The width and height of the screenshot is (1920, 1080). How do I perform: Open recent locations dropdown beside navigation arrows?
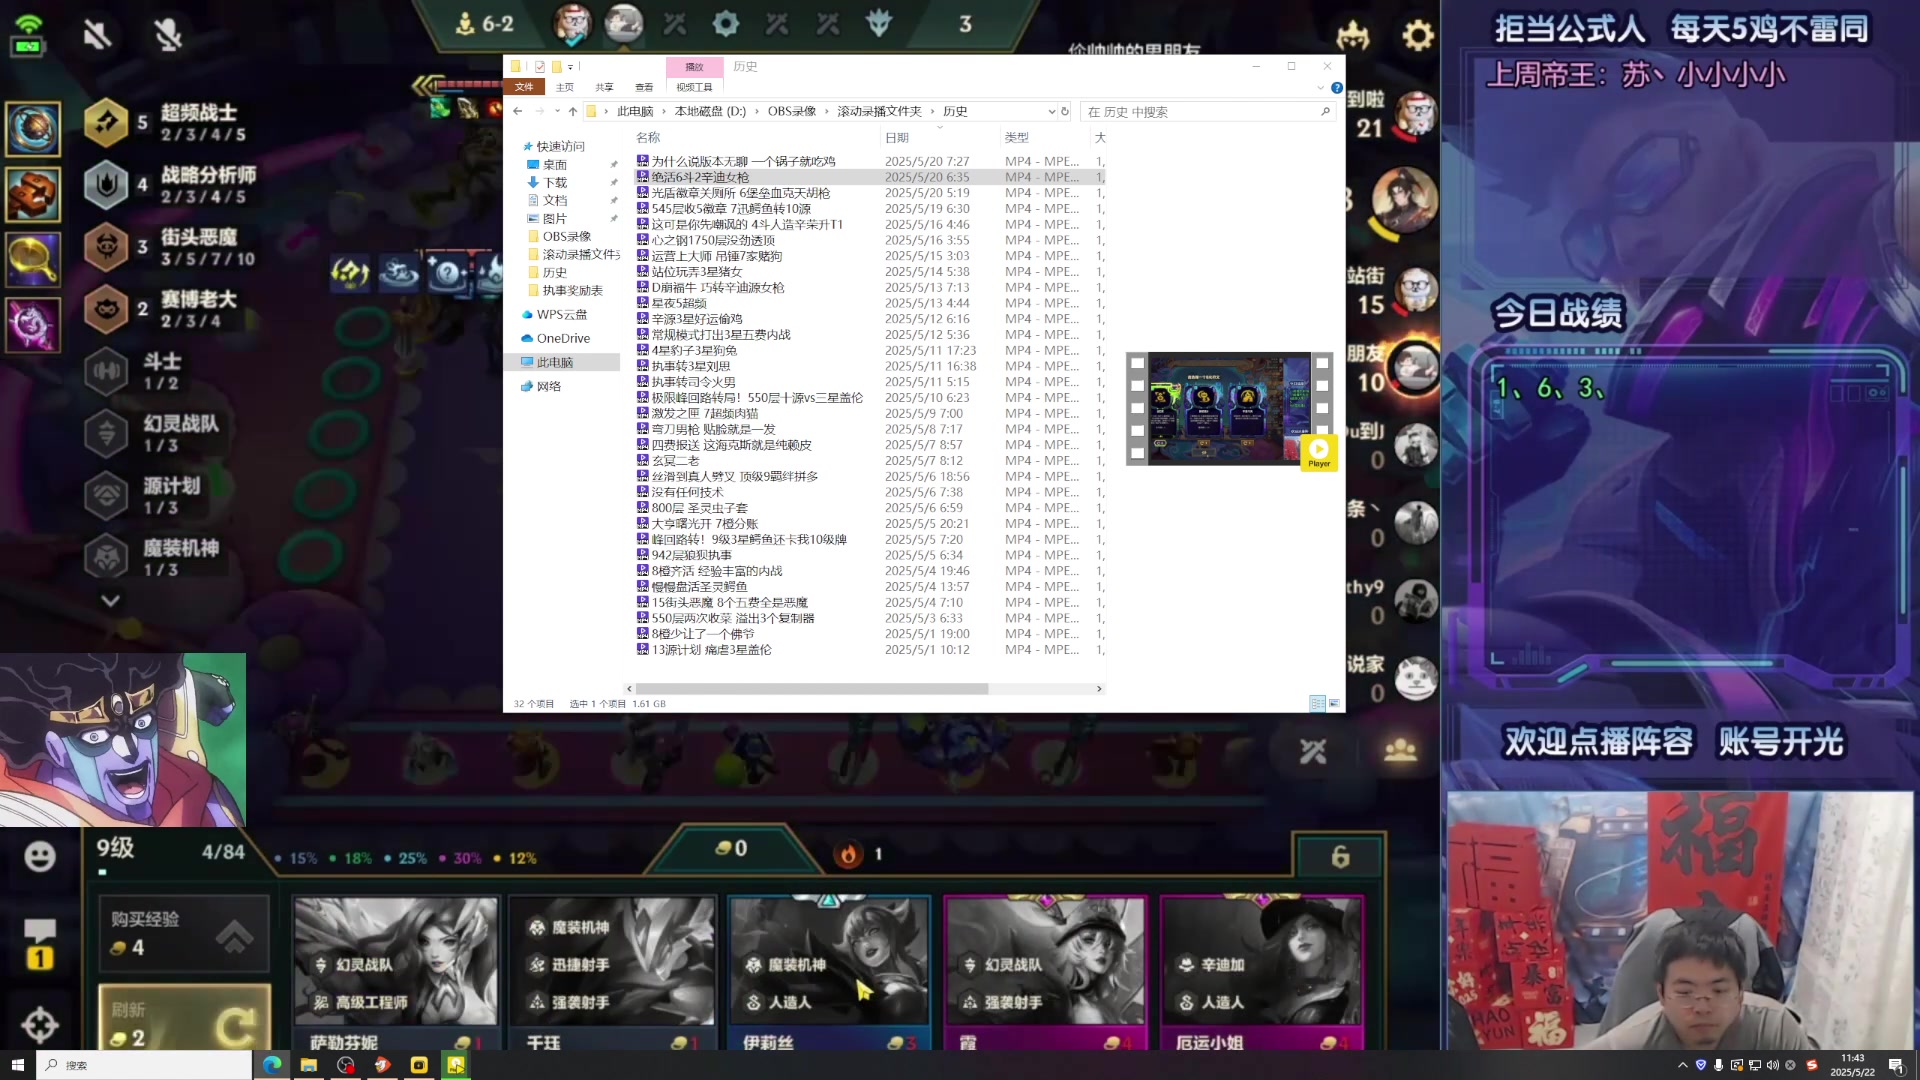click(x=557, y=111)
